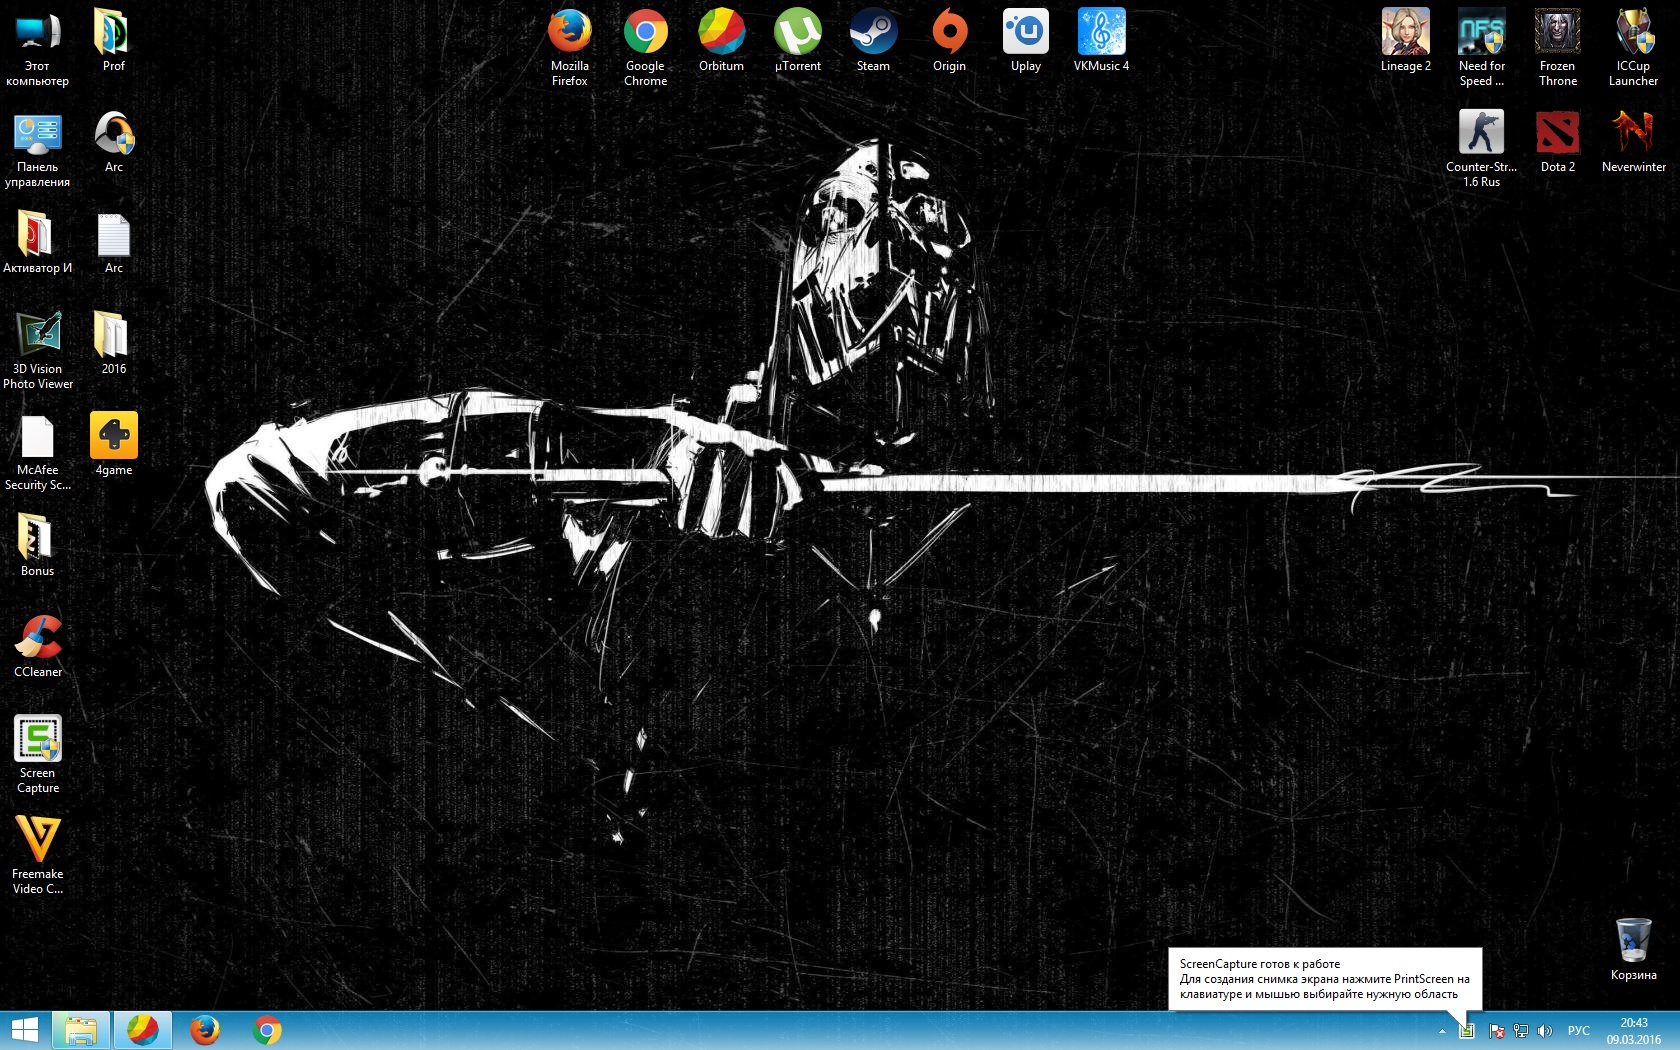The width and height of the screenshot is (1680, 1050).
Task: Open the Bonus folder icon
Action: pos(38,545)
